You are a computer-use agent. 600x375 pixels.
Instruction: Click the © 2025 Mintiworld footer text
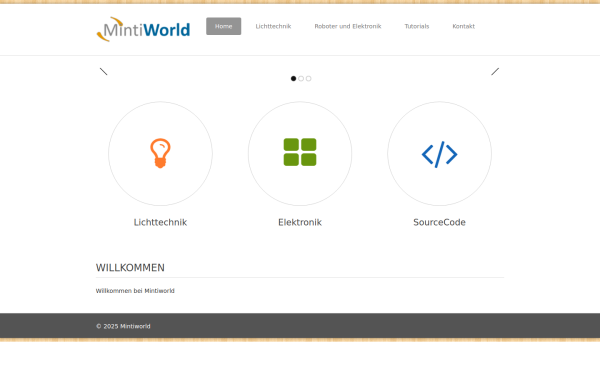123,326
